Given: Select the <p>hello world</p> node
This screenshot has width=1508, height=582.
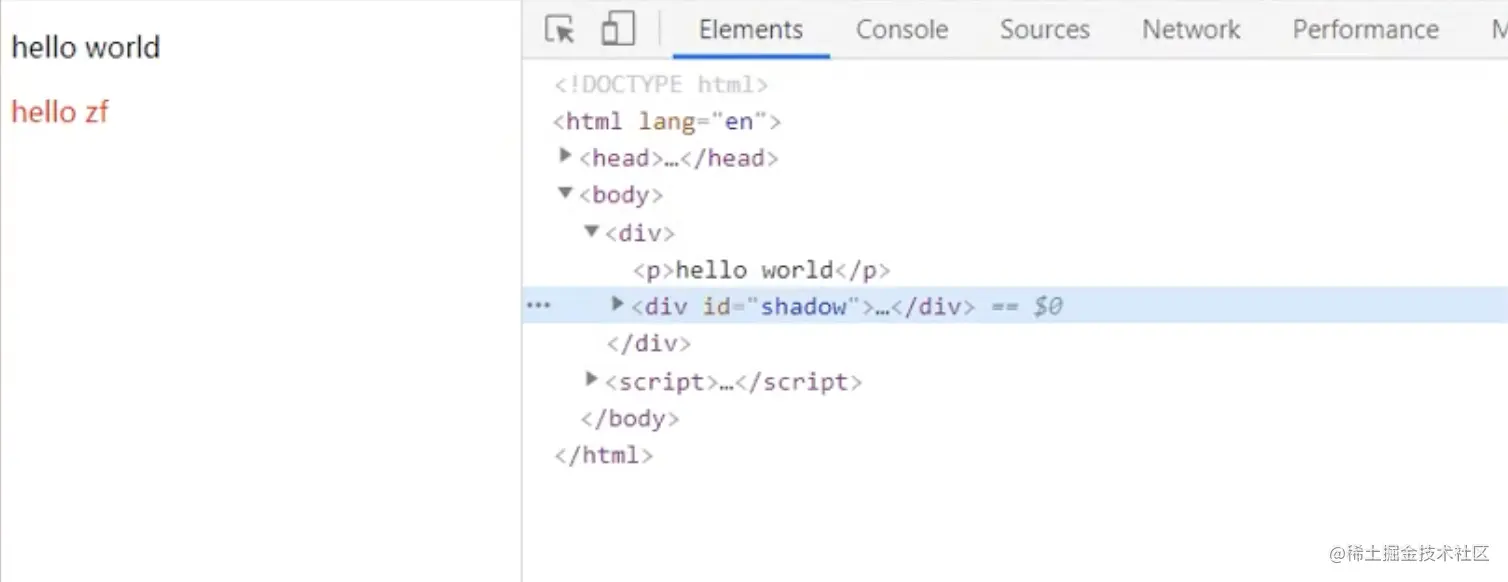Looking at the screenshot, I should click(761, 270).
